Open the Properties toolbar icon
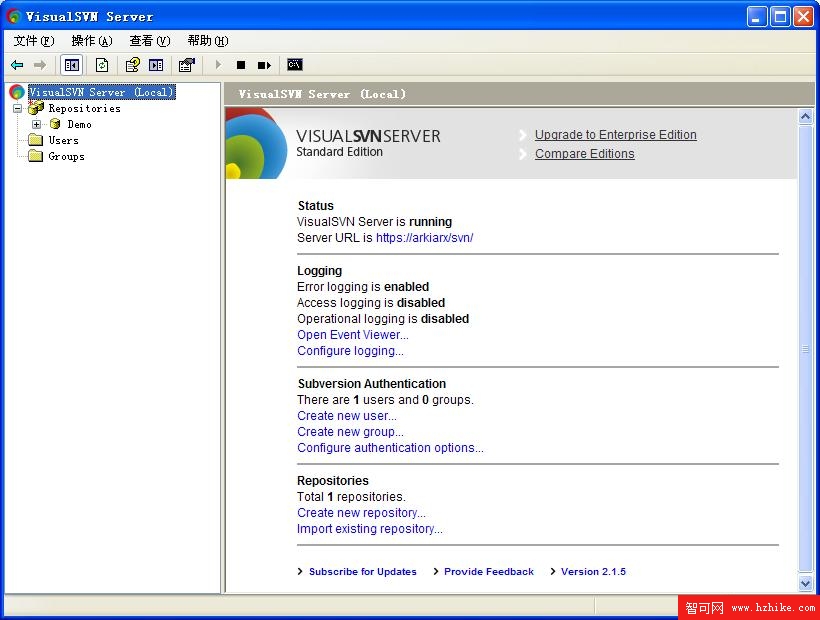820x620 pixels. [x=187, y=65]
